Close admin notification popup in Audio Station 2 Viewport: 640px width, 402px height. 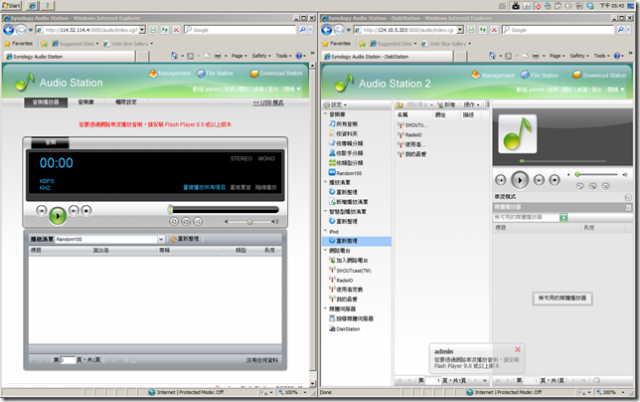[x=518, y=349]
